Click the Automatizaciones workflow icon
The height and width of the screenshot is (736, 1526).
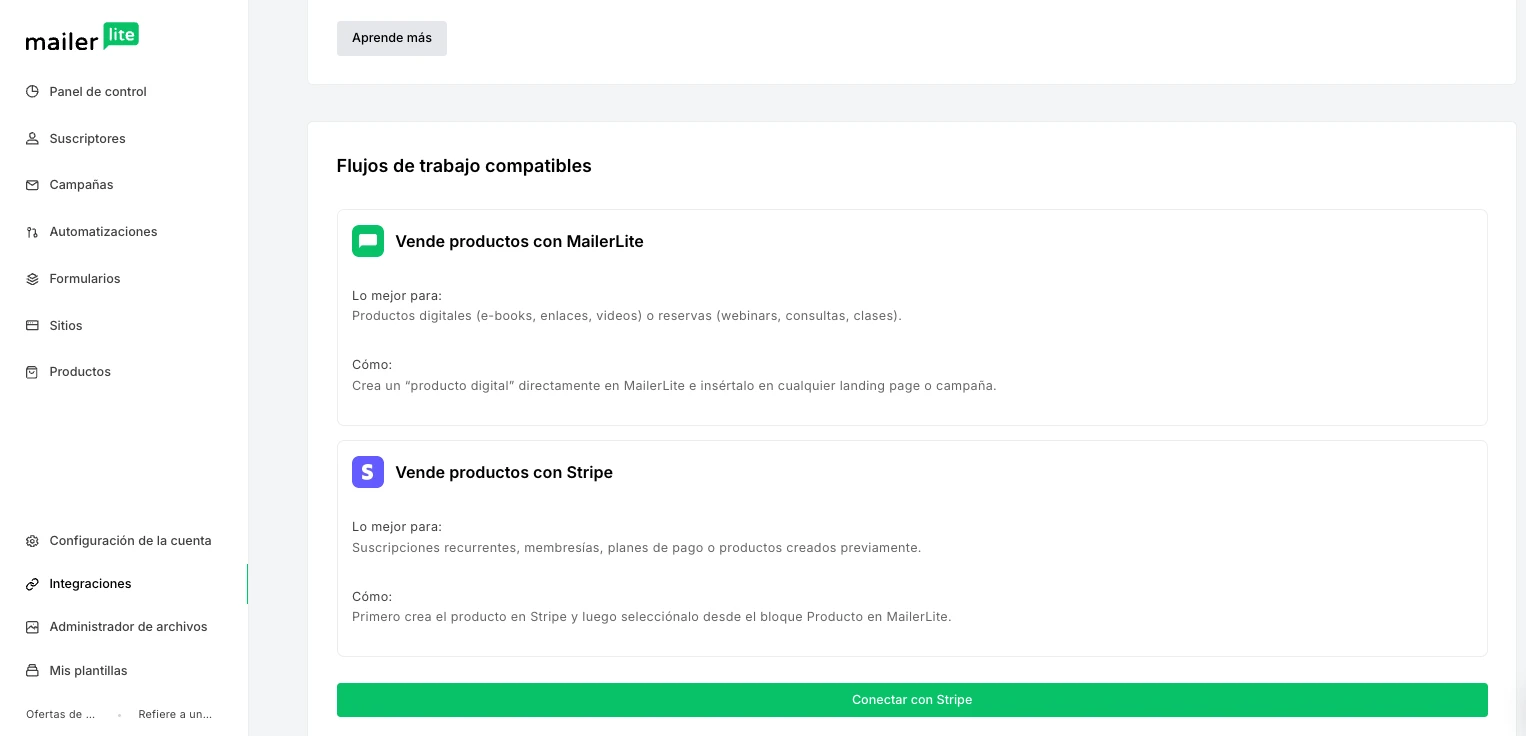(x=32, y=232)
